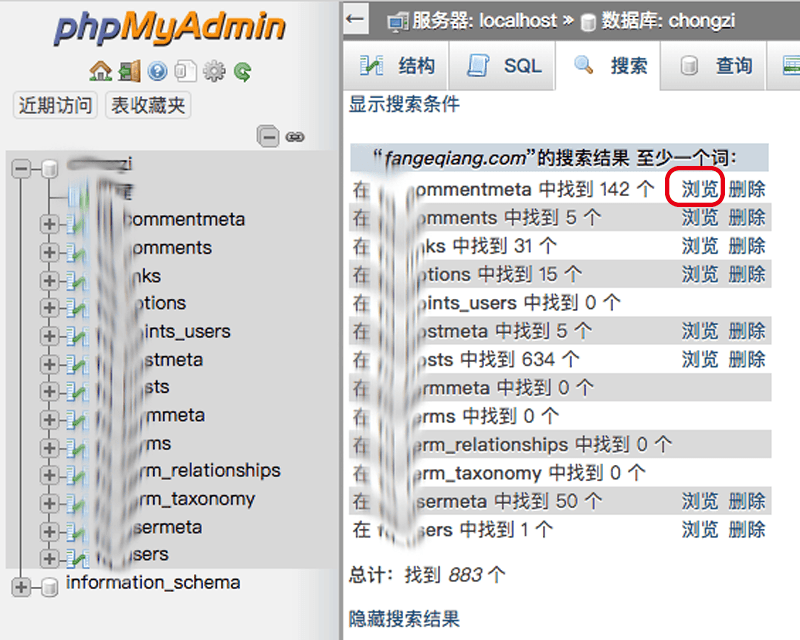
Task: Click the back arrow beside server breadcrumb
Action: coord(356,19)
